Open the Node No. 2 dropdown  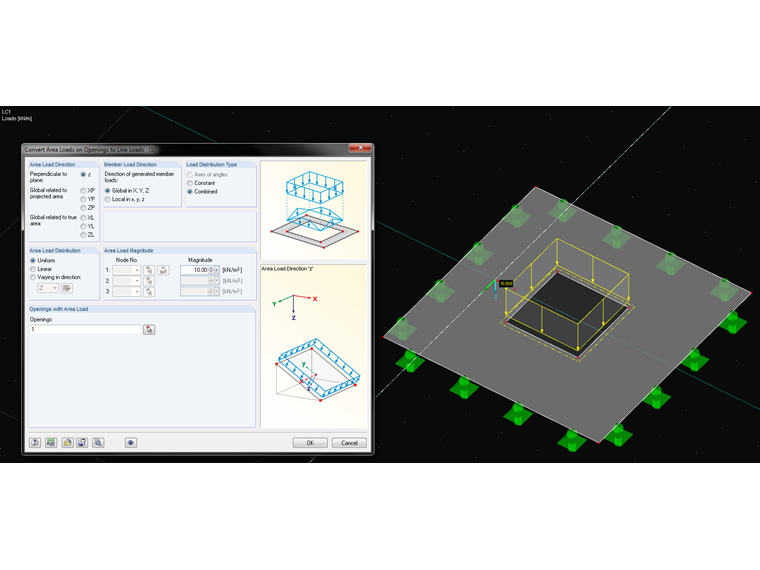pyautogui.click(x=137, y=281)
